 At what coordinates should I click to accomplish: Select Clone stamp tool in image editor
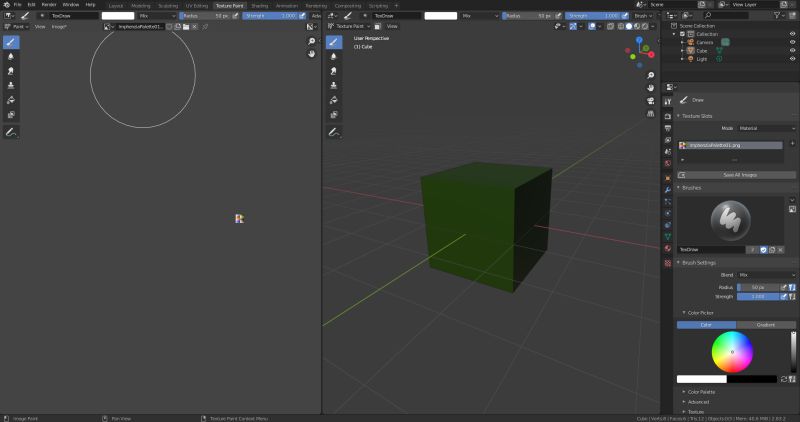[11, 86]
